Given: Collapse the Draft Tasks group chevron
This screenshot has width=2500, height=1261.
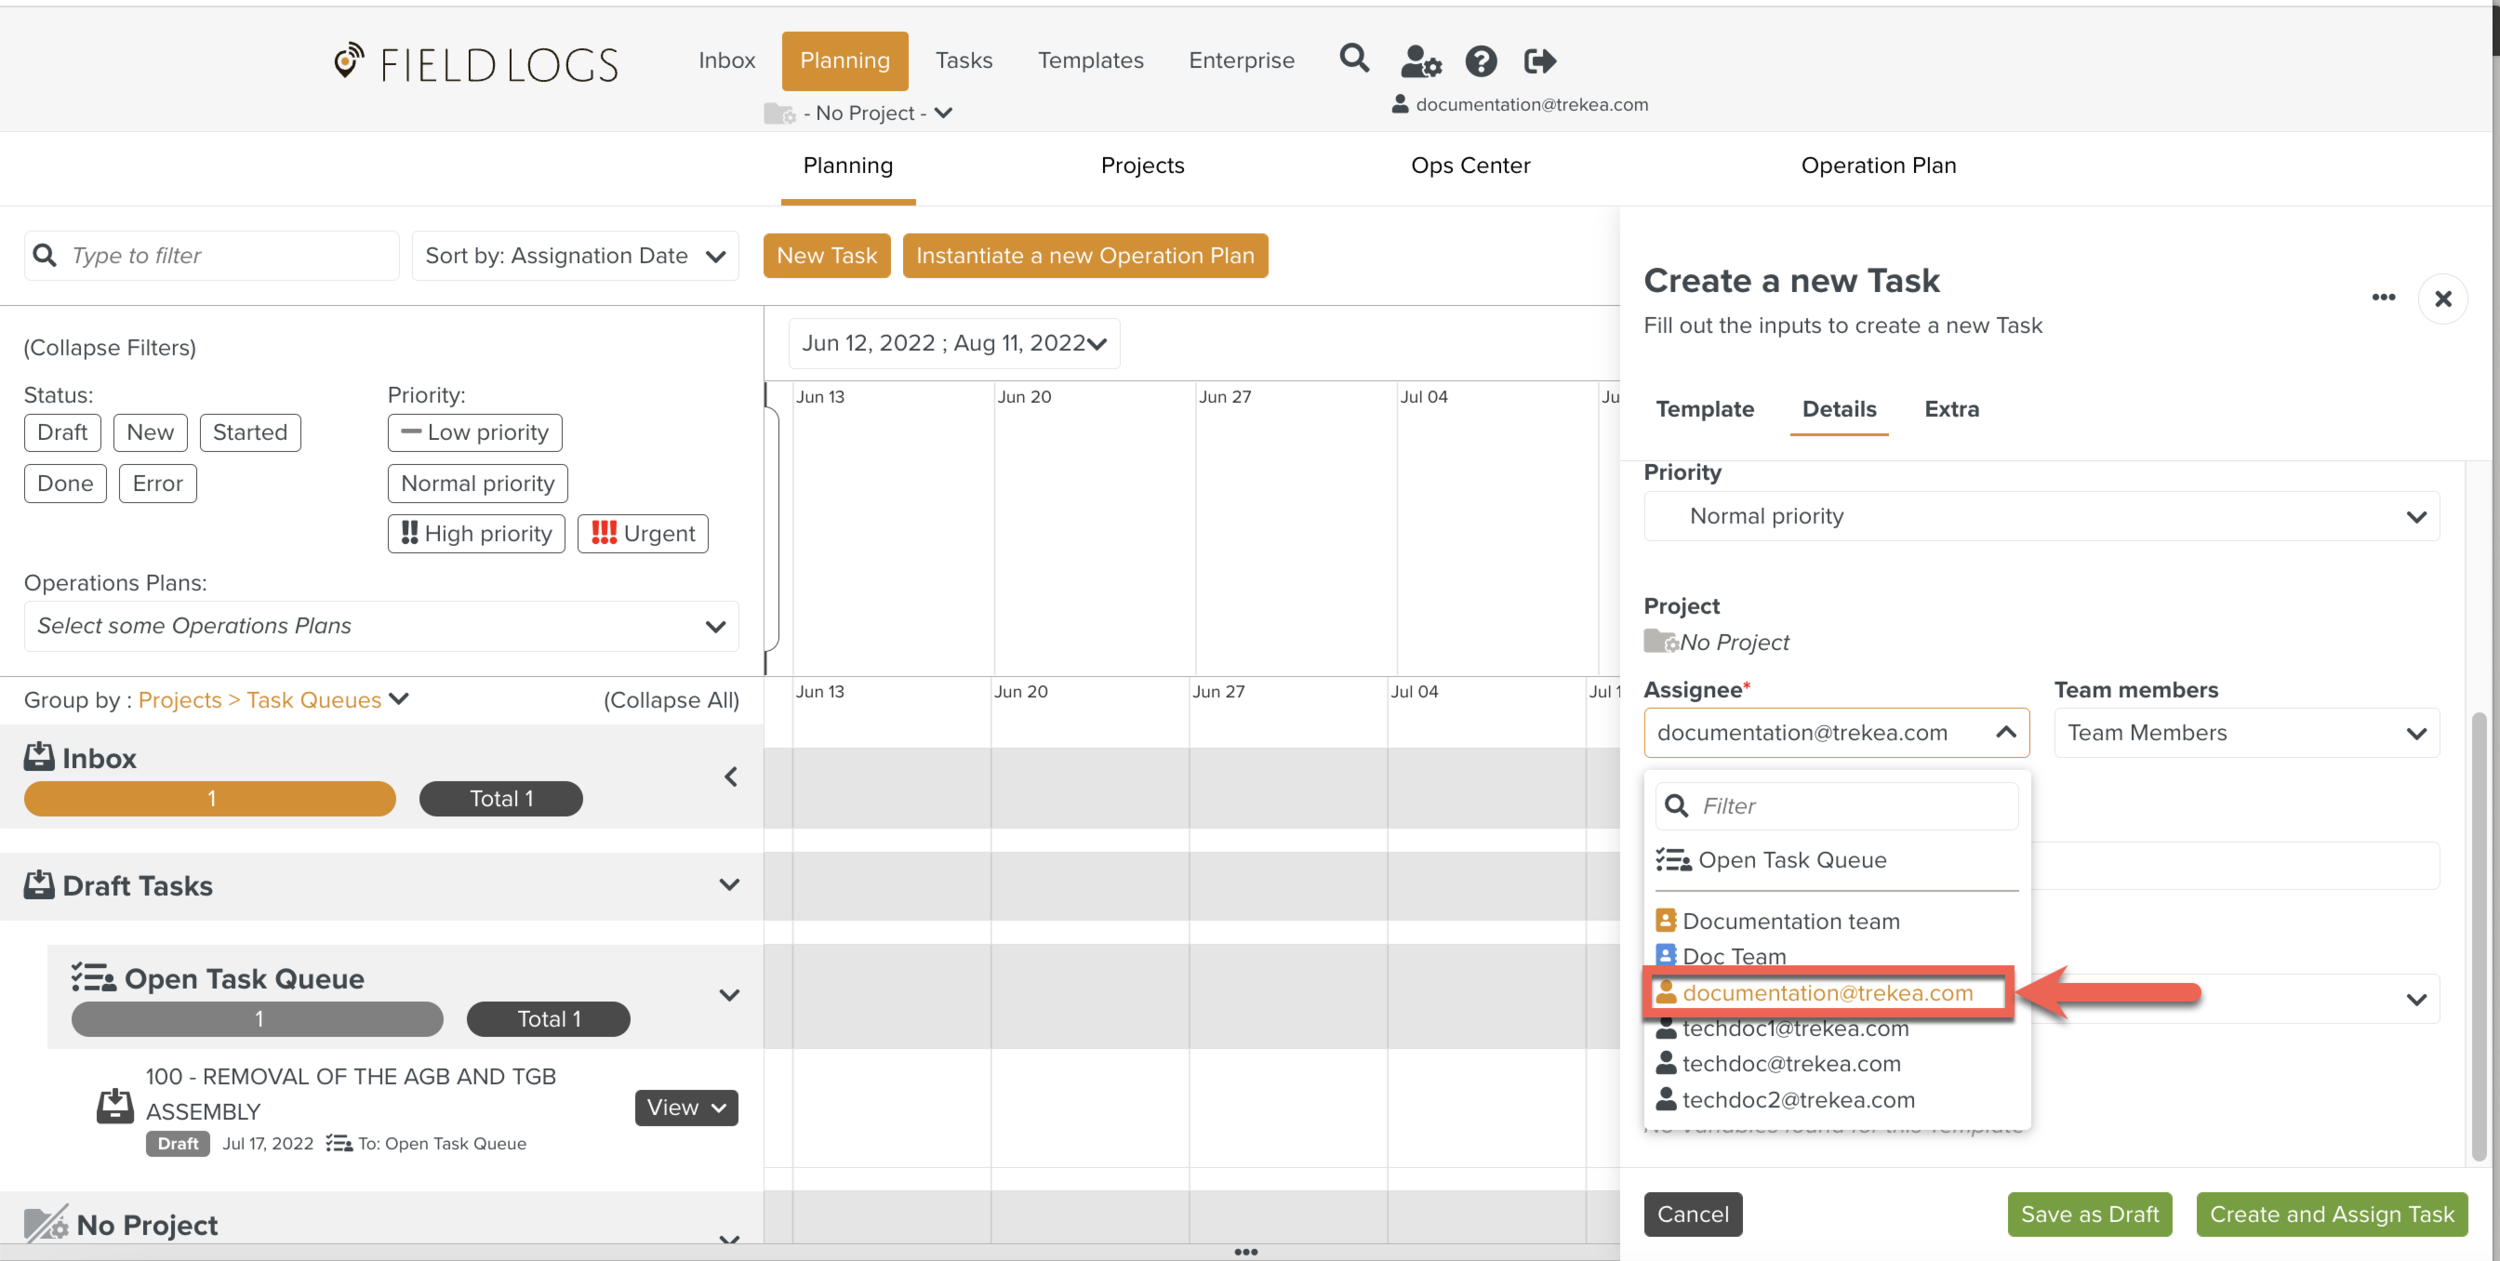Looking at the screenshot, I should click(x=730, y=885).
